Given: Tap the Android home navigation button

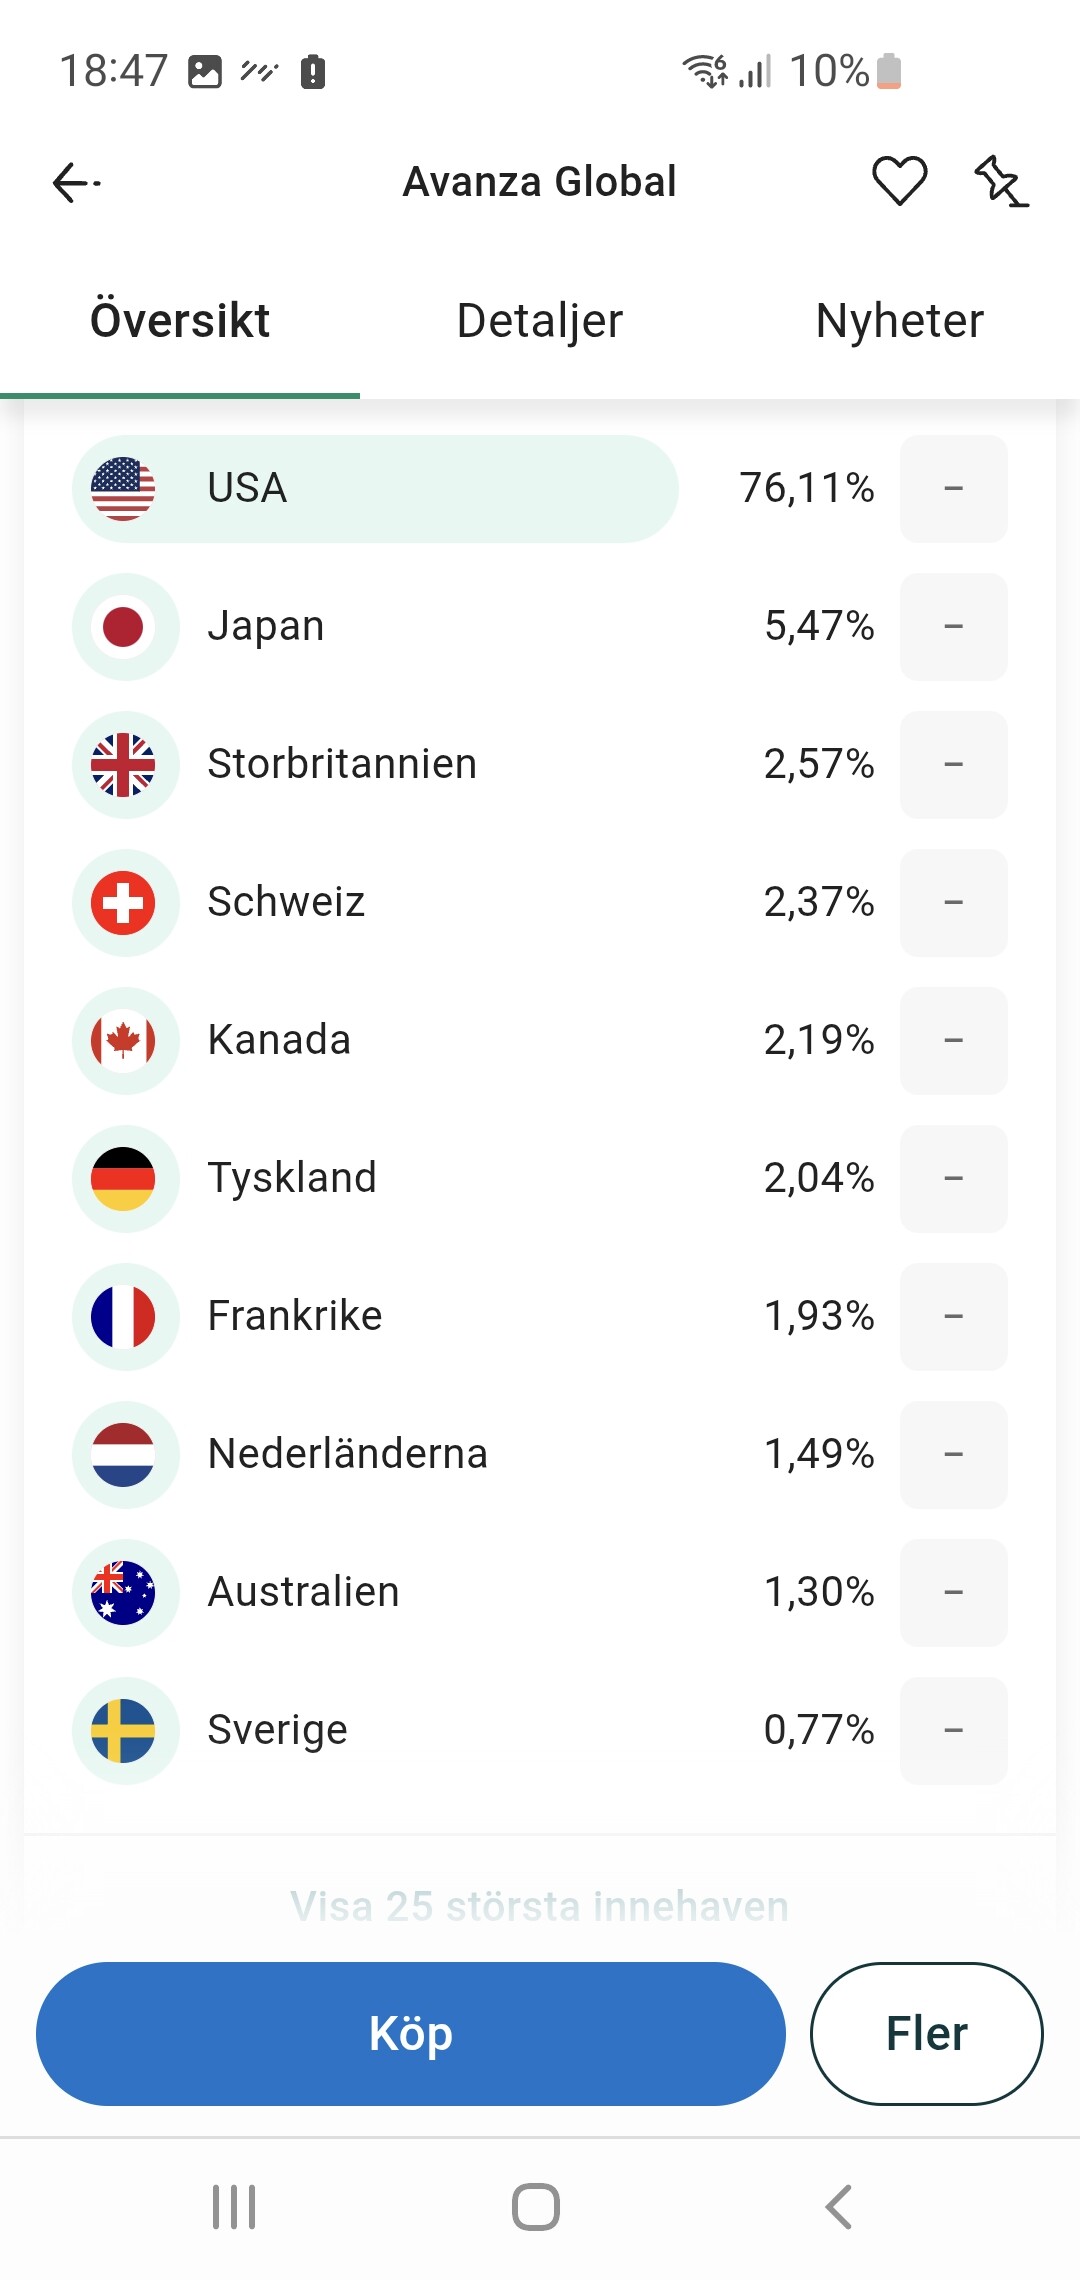Looking at the screenshot, I should pyautogui.click(x=536, y=2207).
